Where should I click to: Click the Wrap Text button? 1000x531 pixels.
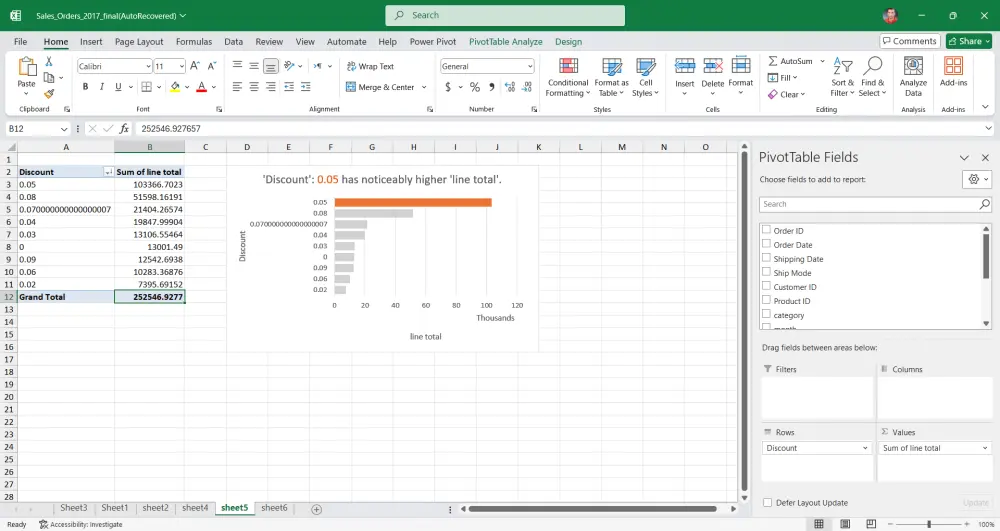point(370,66)
